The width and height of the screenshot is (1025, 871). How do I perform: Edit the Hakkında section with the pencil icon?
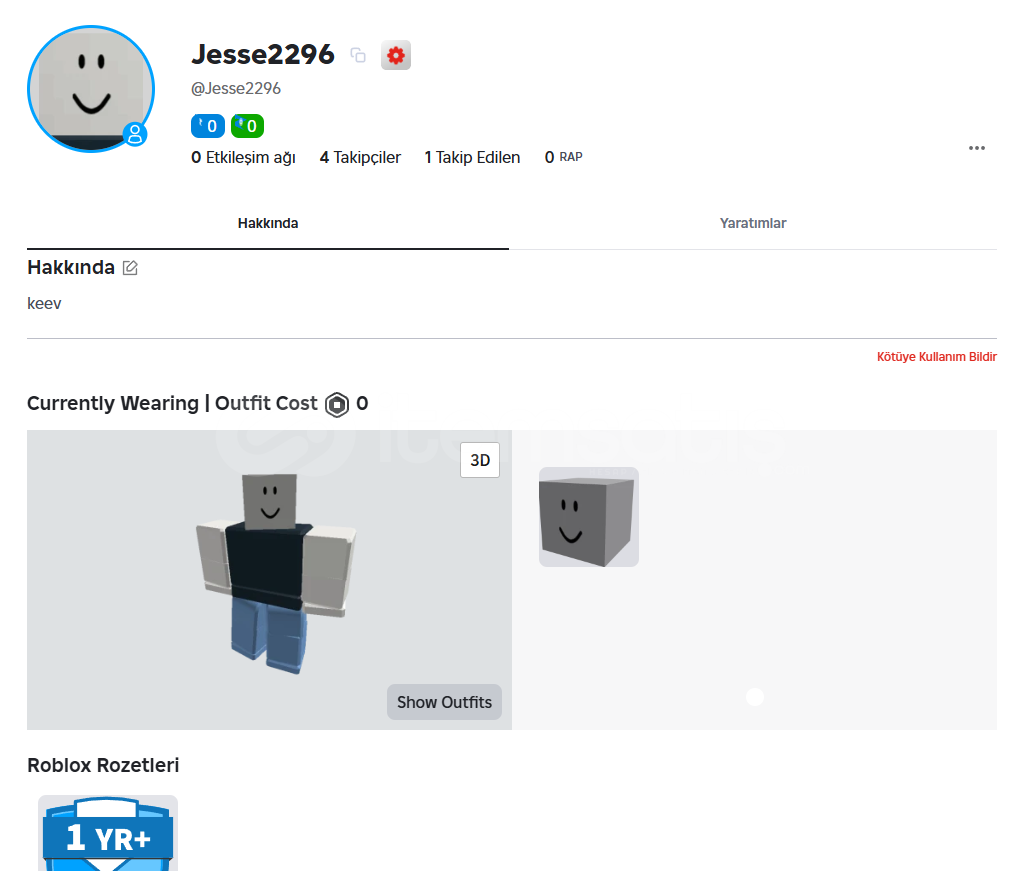point(130,267)
